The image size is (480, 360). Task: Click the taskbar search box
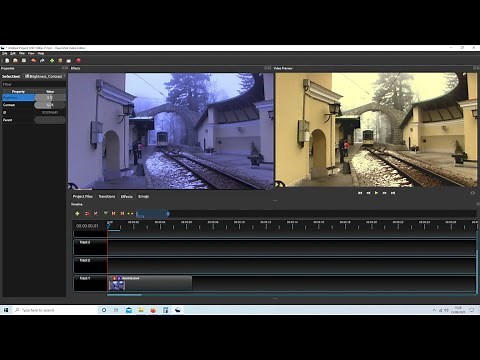[55, 310]
